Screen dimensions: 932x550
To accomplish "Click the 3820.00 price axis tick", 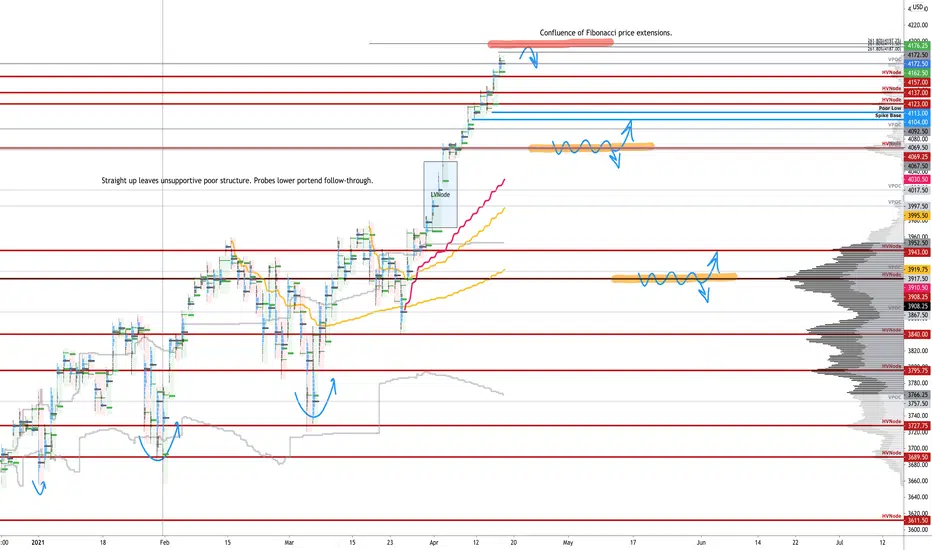I will pos(918,351).
